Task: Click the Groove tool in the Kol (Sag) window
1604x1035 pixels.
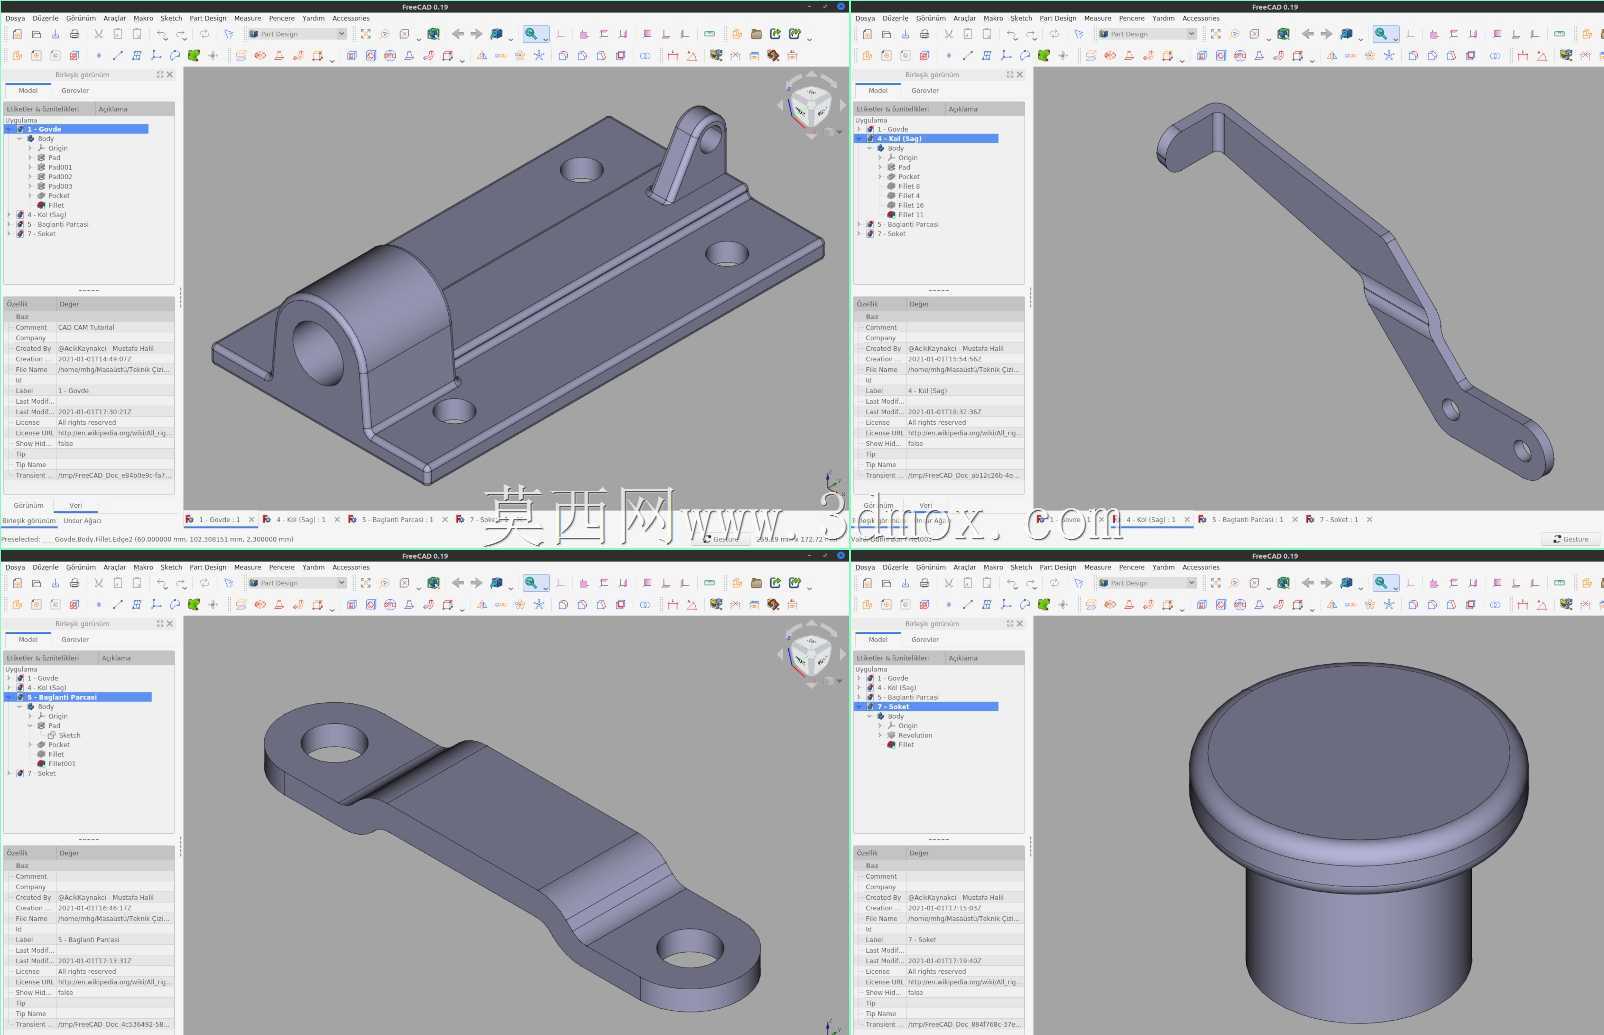Action: coord(1240,55)
